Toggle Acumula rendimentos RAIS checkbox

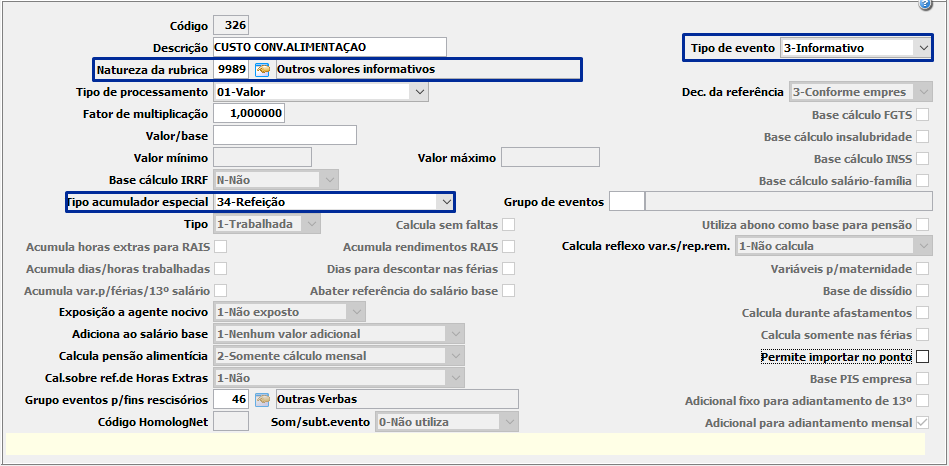point(508,246)
